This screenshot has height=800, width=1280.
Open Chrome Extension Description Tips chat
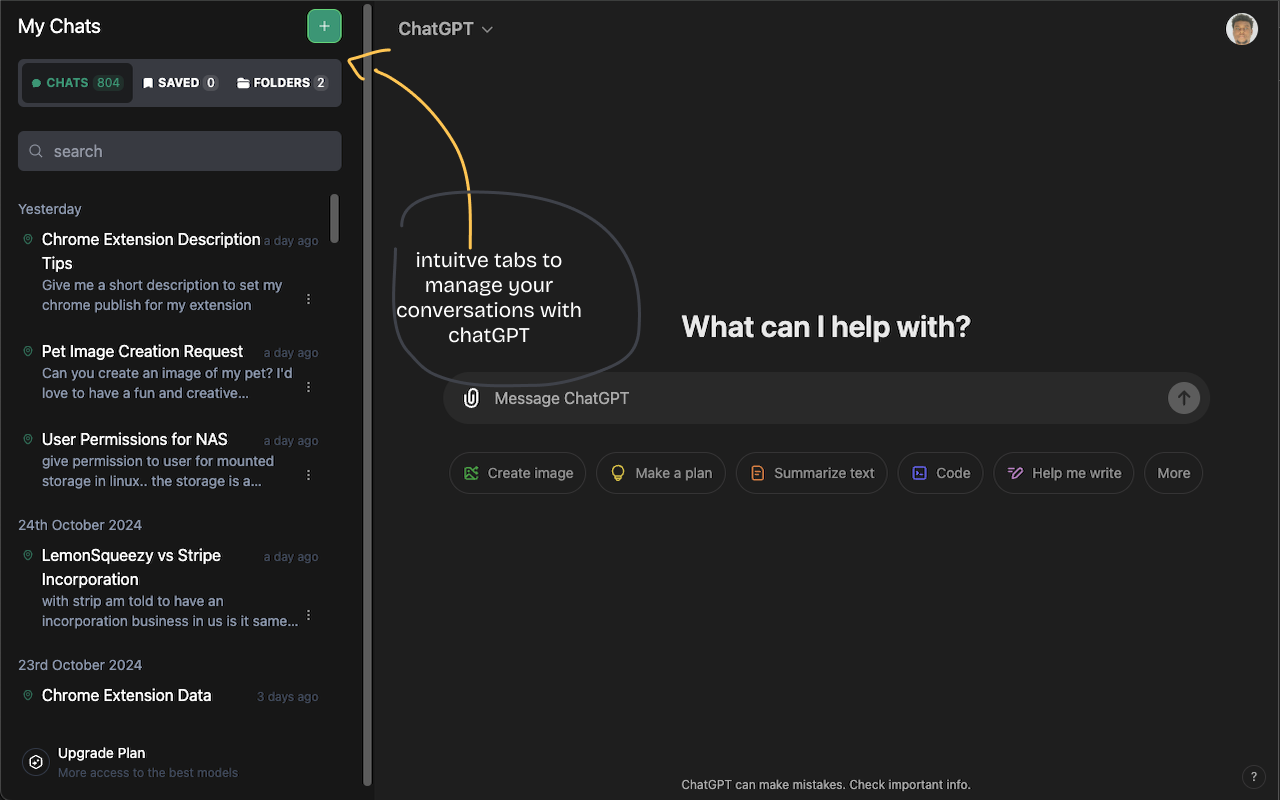[x=151, y=251]
